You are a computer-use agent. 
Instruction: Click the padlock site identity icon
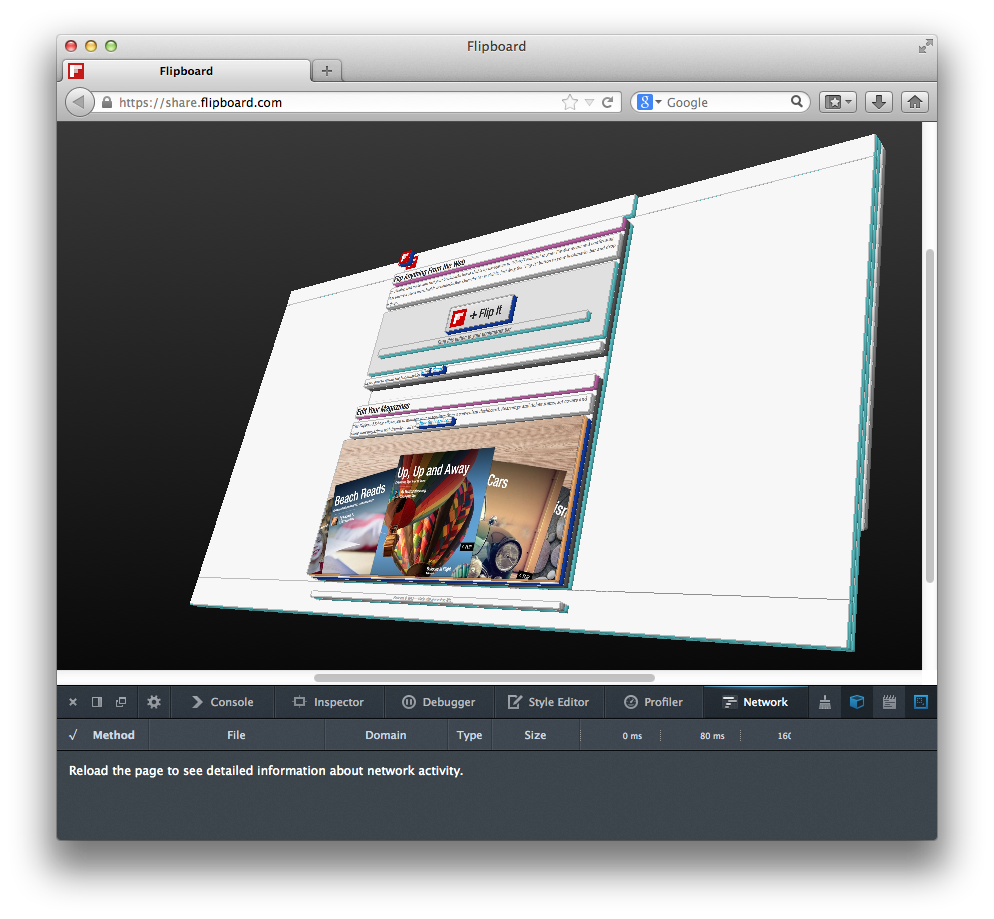click(107, 103)
